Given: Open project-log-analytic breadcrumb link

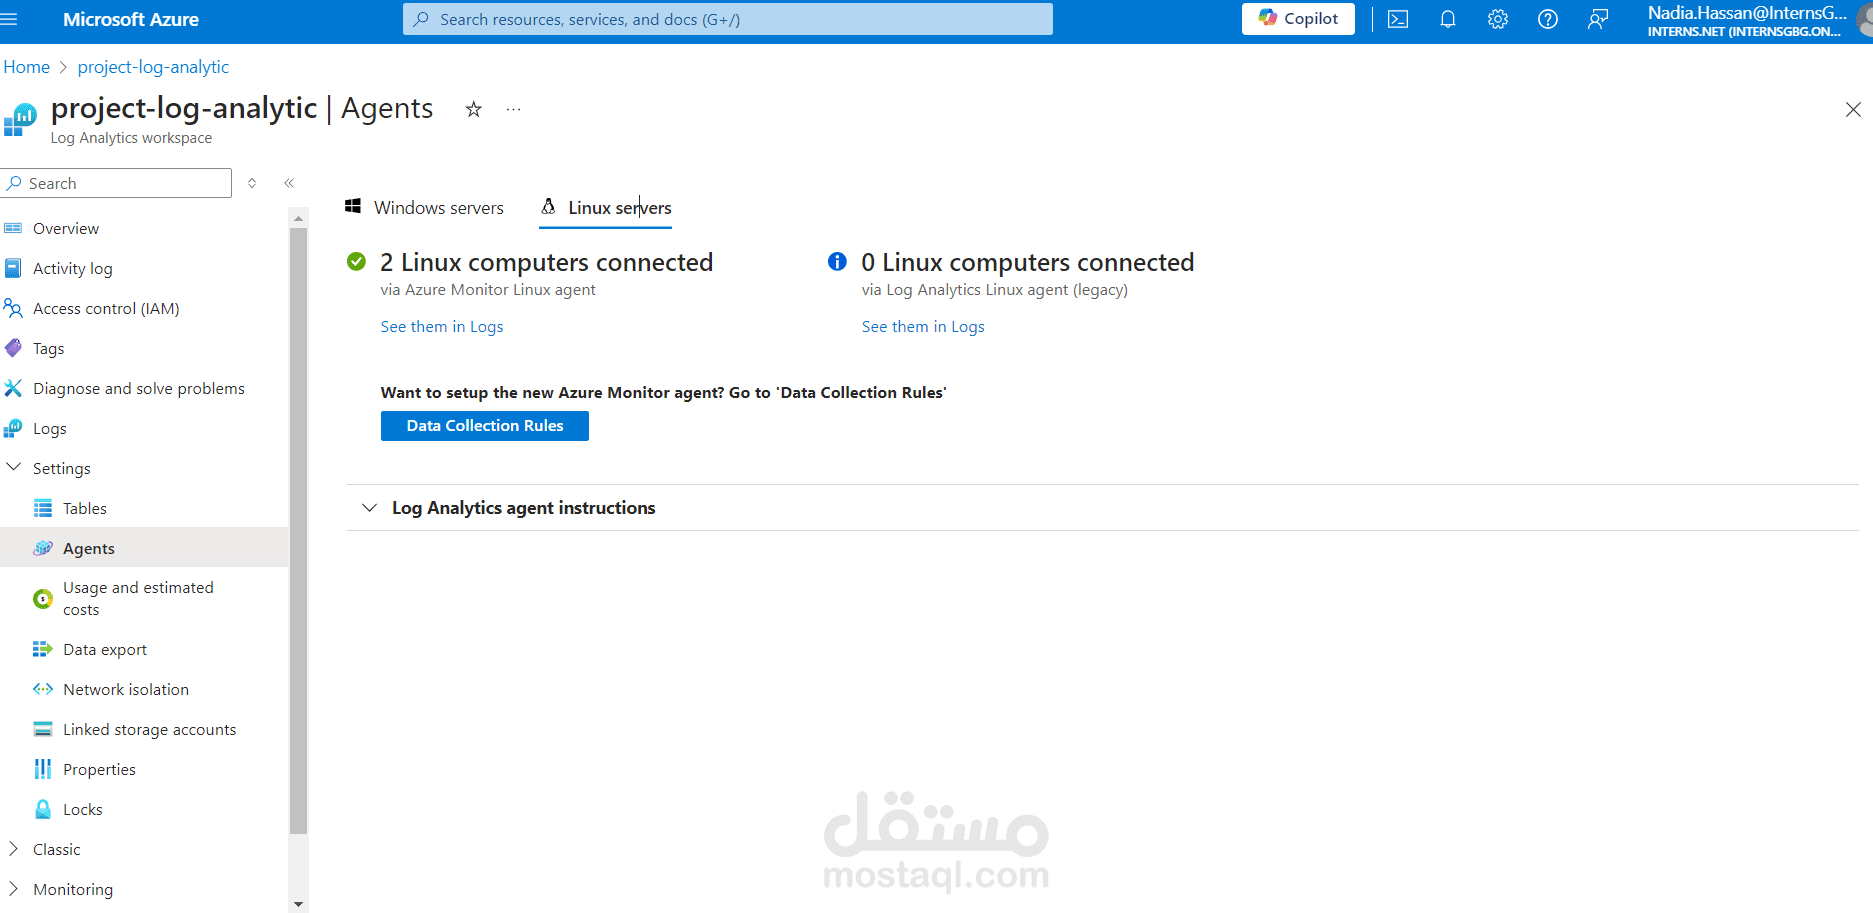Looking at the screenshot, I should point(153,67).
